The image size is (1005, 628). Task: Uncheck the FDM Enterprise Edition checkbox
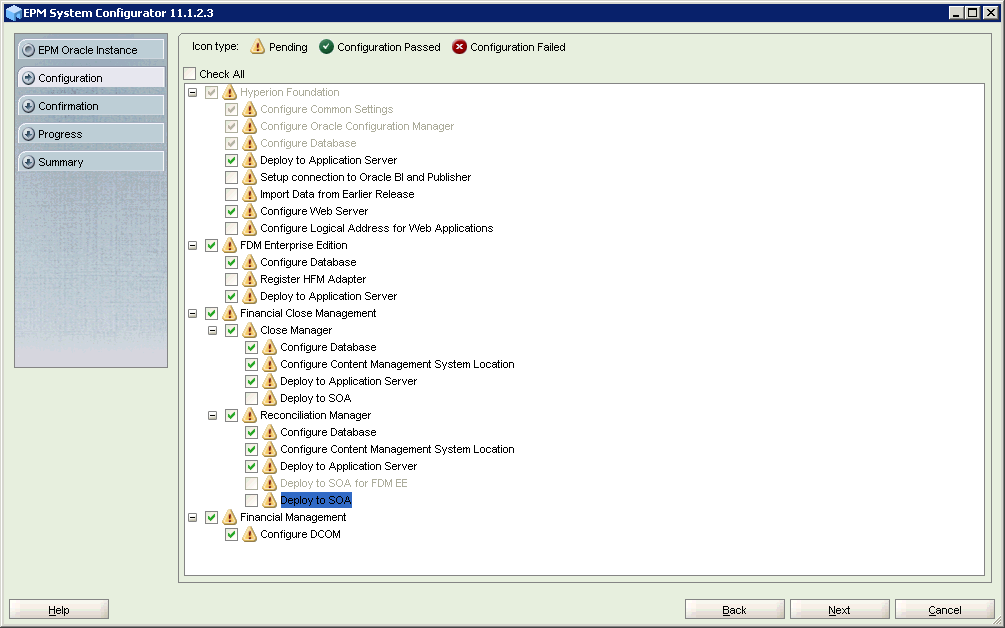[212, 245]
